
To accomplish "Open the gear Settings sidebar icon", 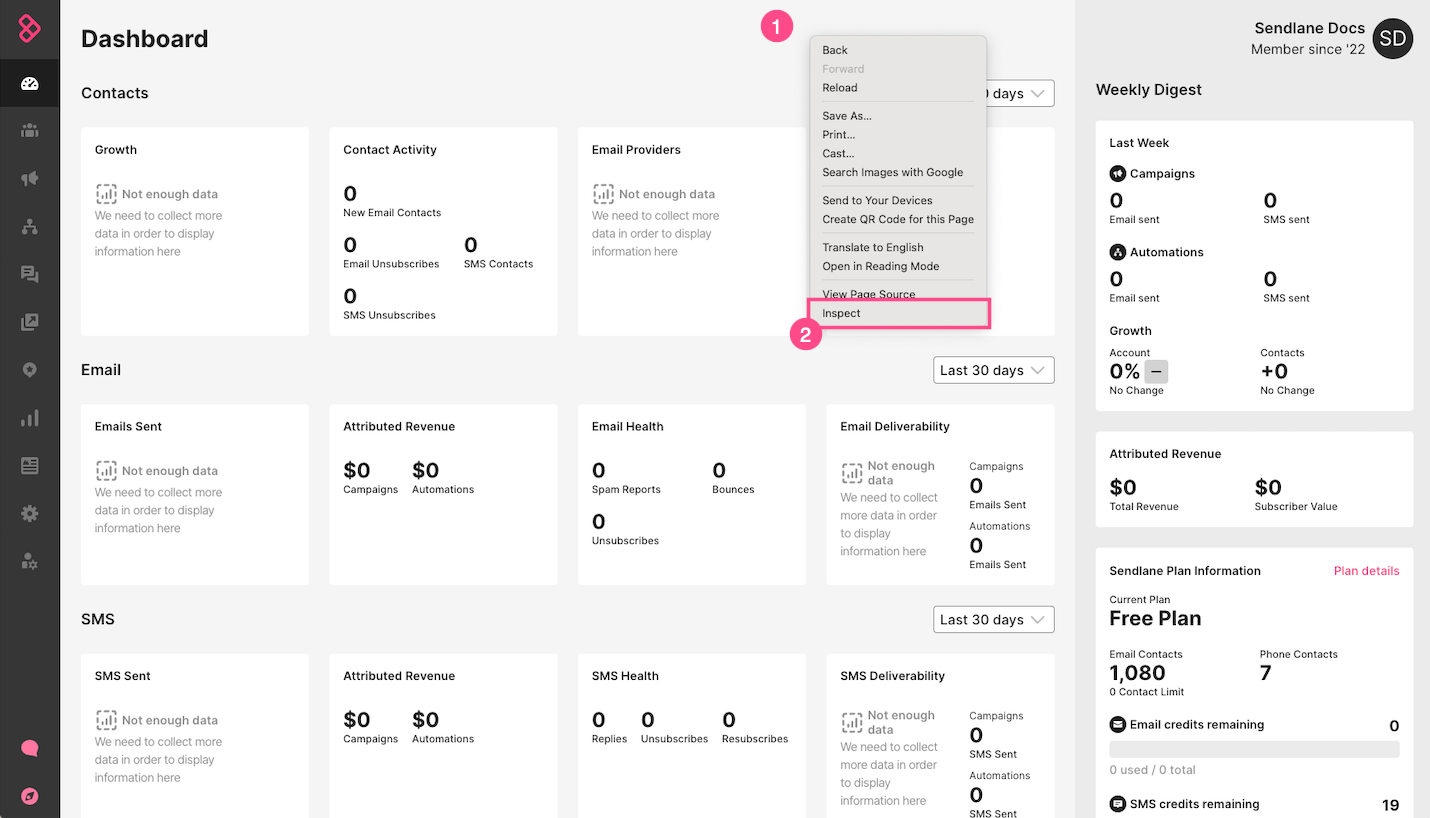I will 30,513.
